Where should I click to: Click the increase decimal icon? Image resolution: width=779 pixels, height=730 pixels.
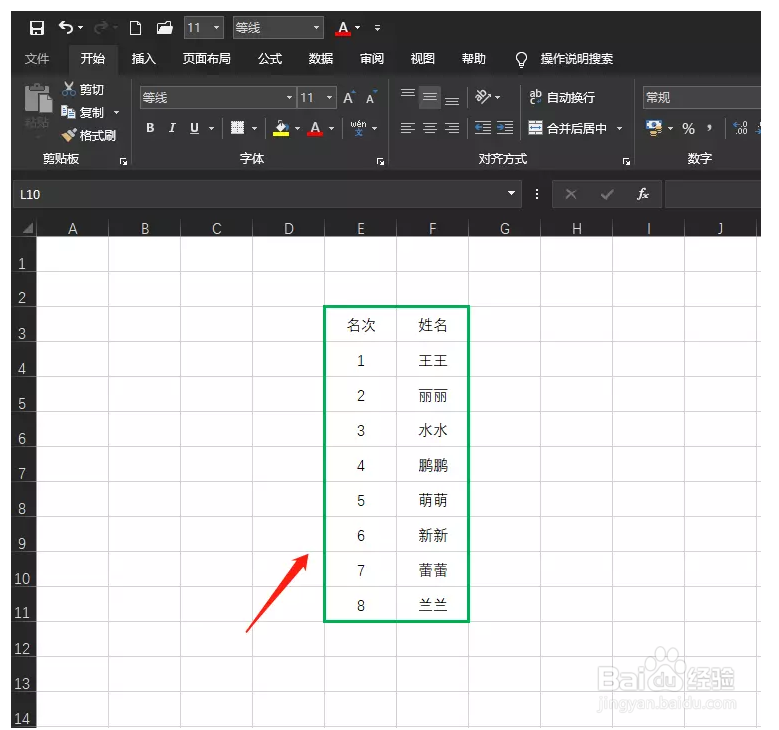(740, 128)
